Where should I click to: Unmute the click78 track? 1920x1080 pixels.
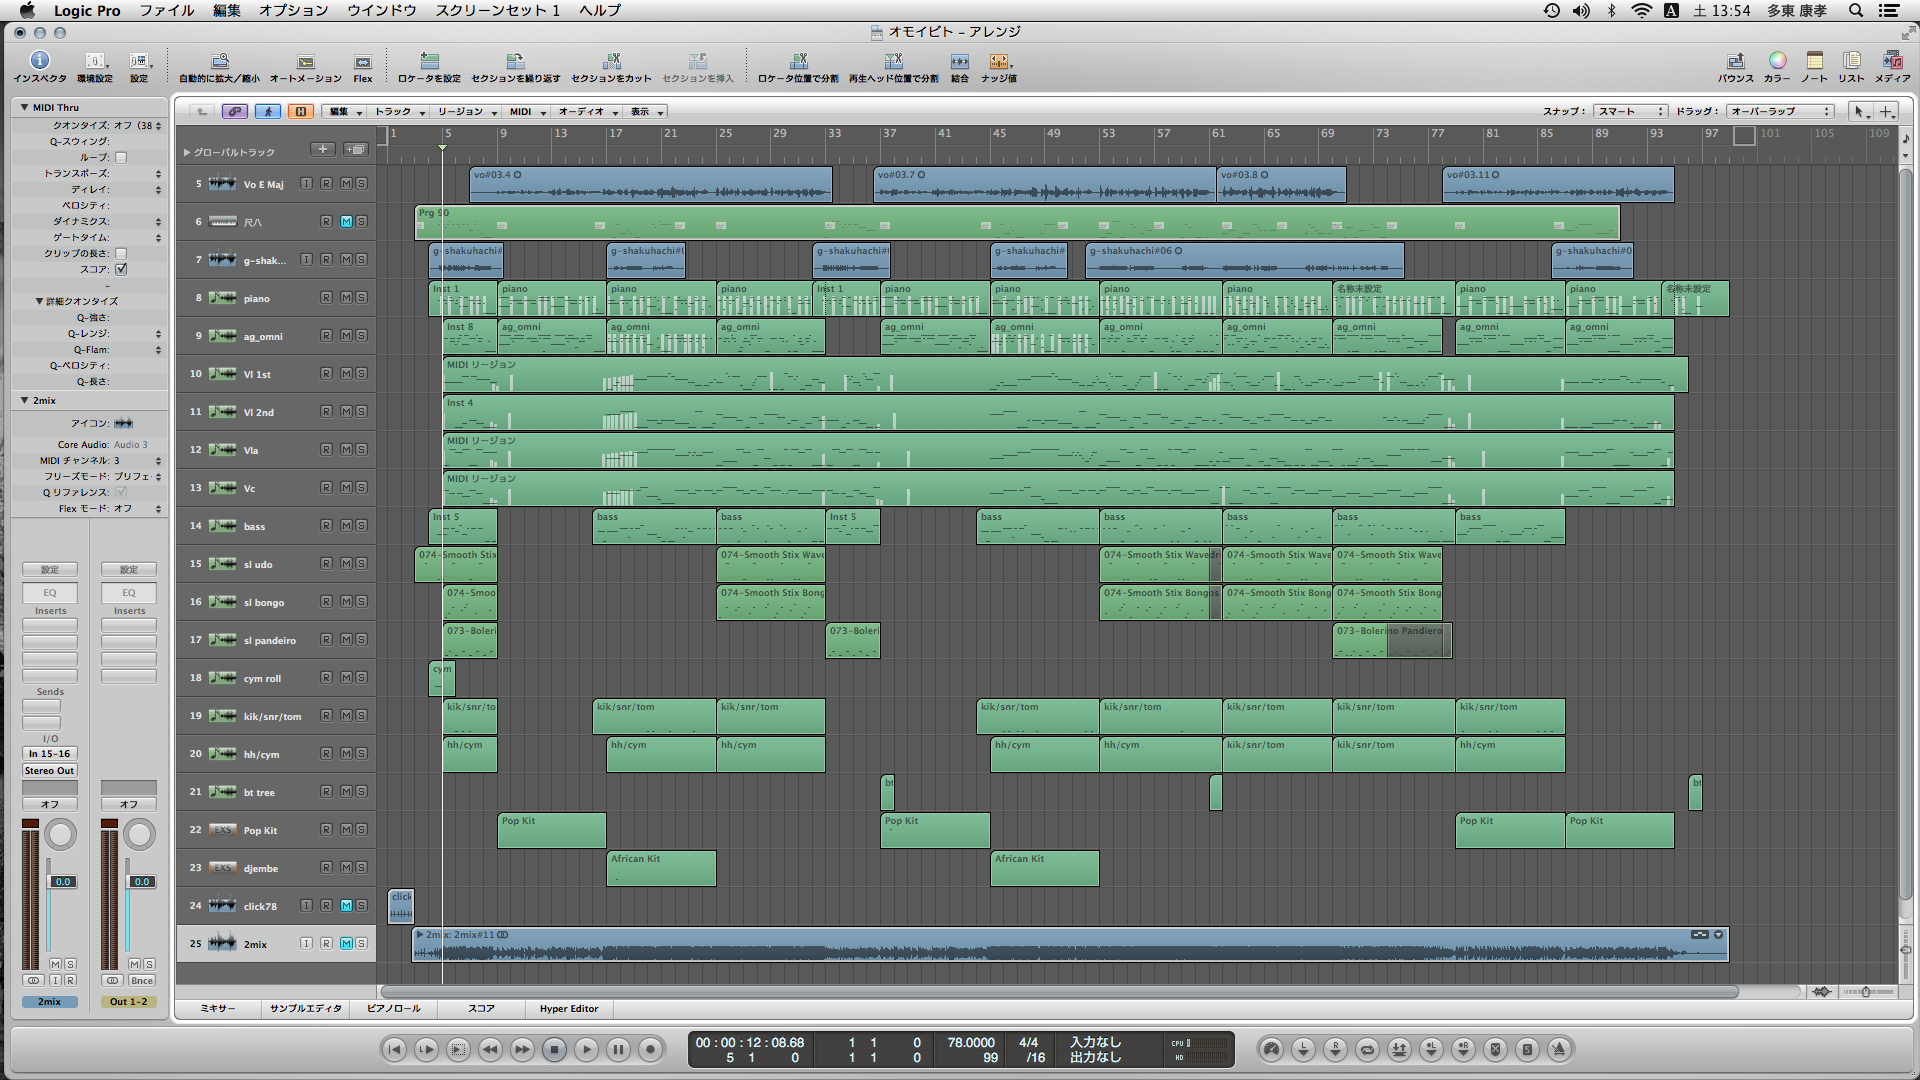346,906
